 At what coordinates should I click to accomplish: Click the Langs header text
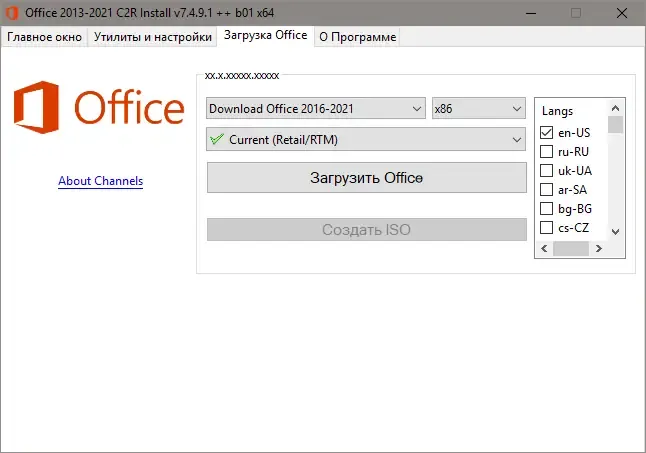(x=557, y=111)
